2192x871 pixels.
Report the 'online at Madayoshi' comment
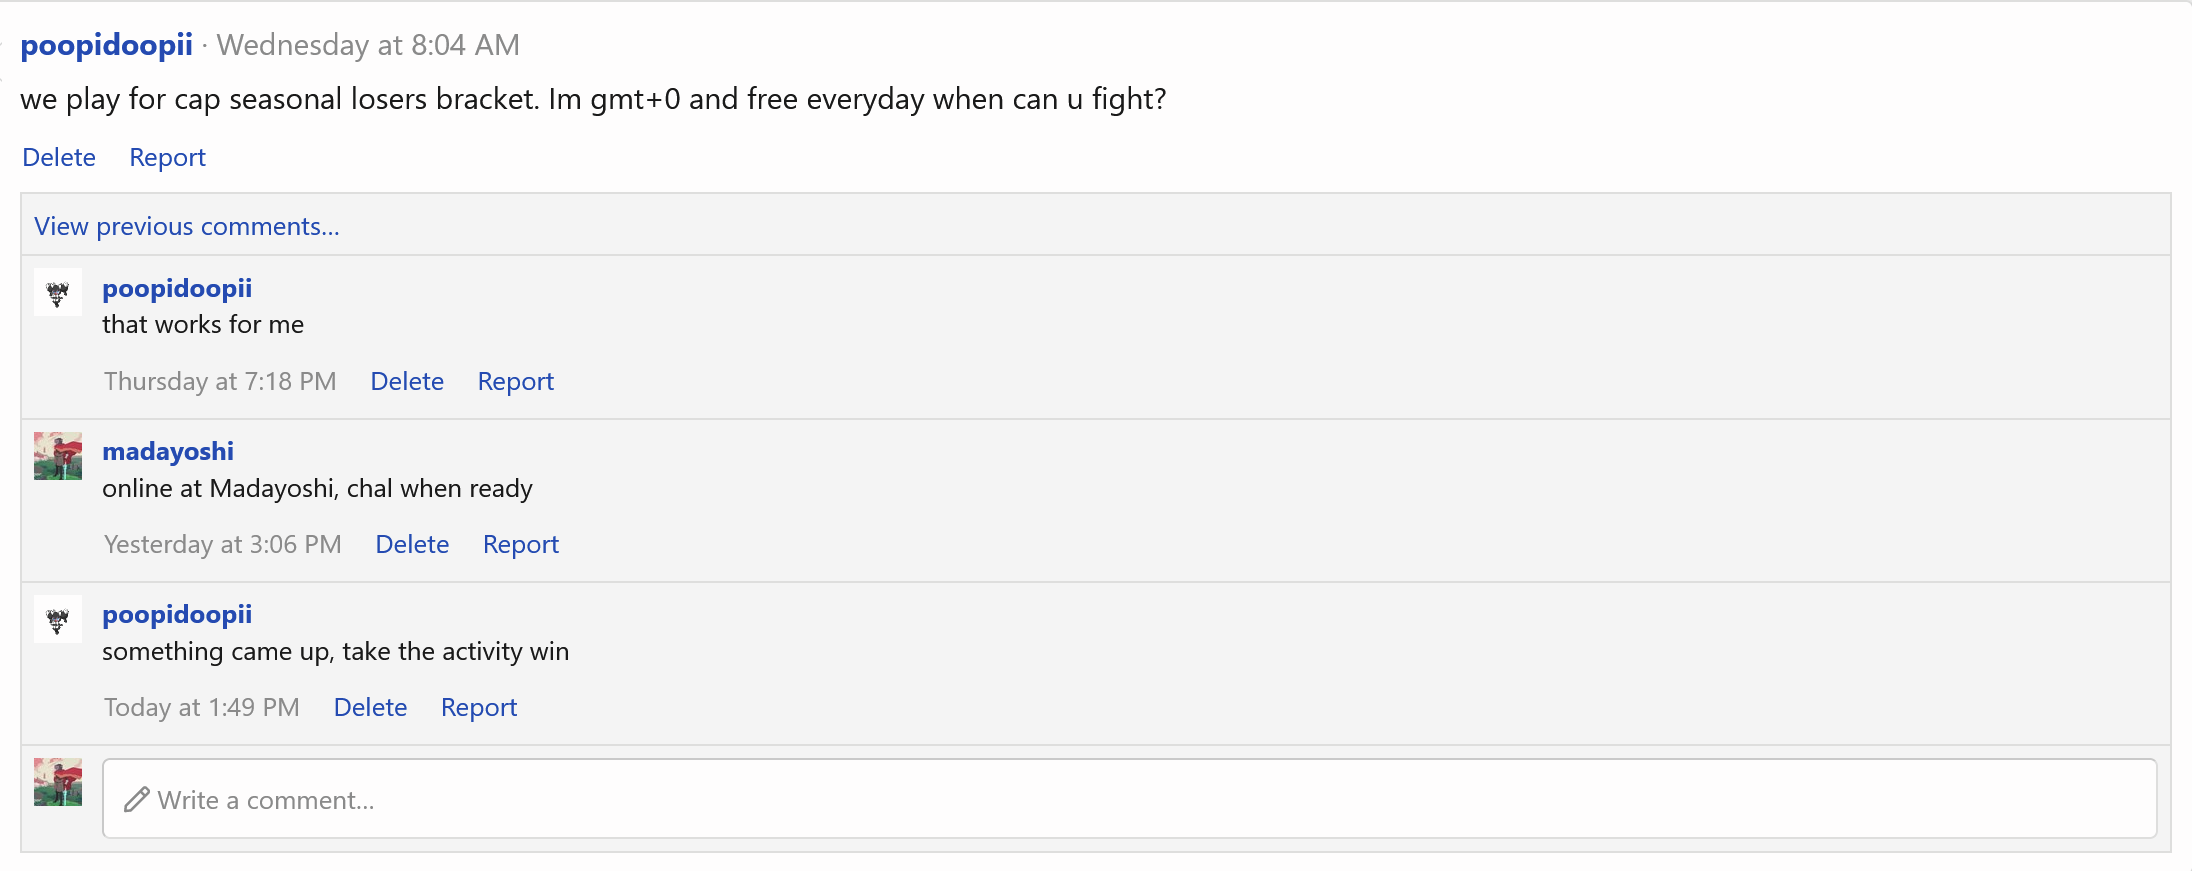point(520,544)
